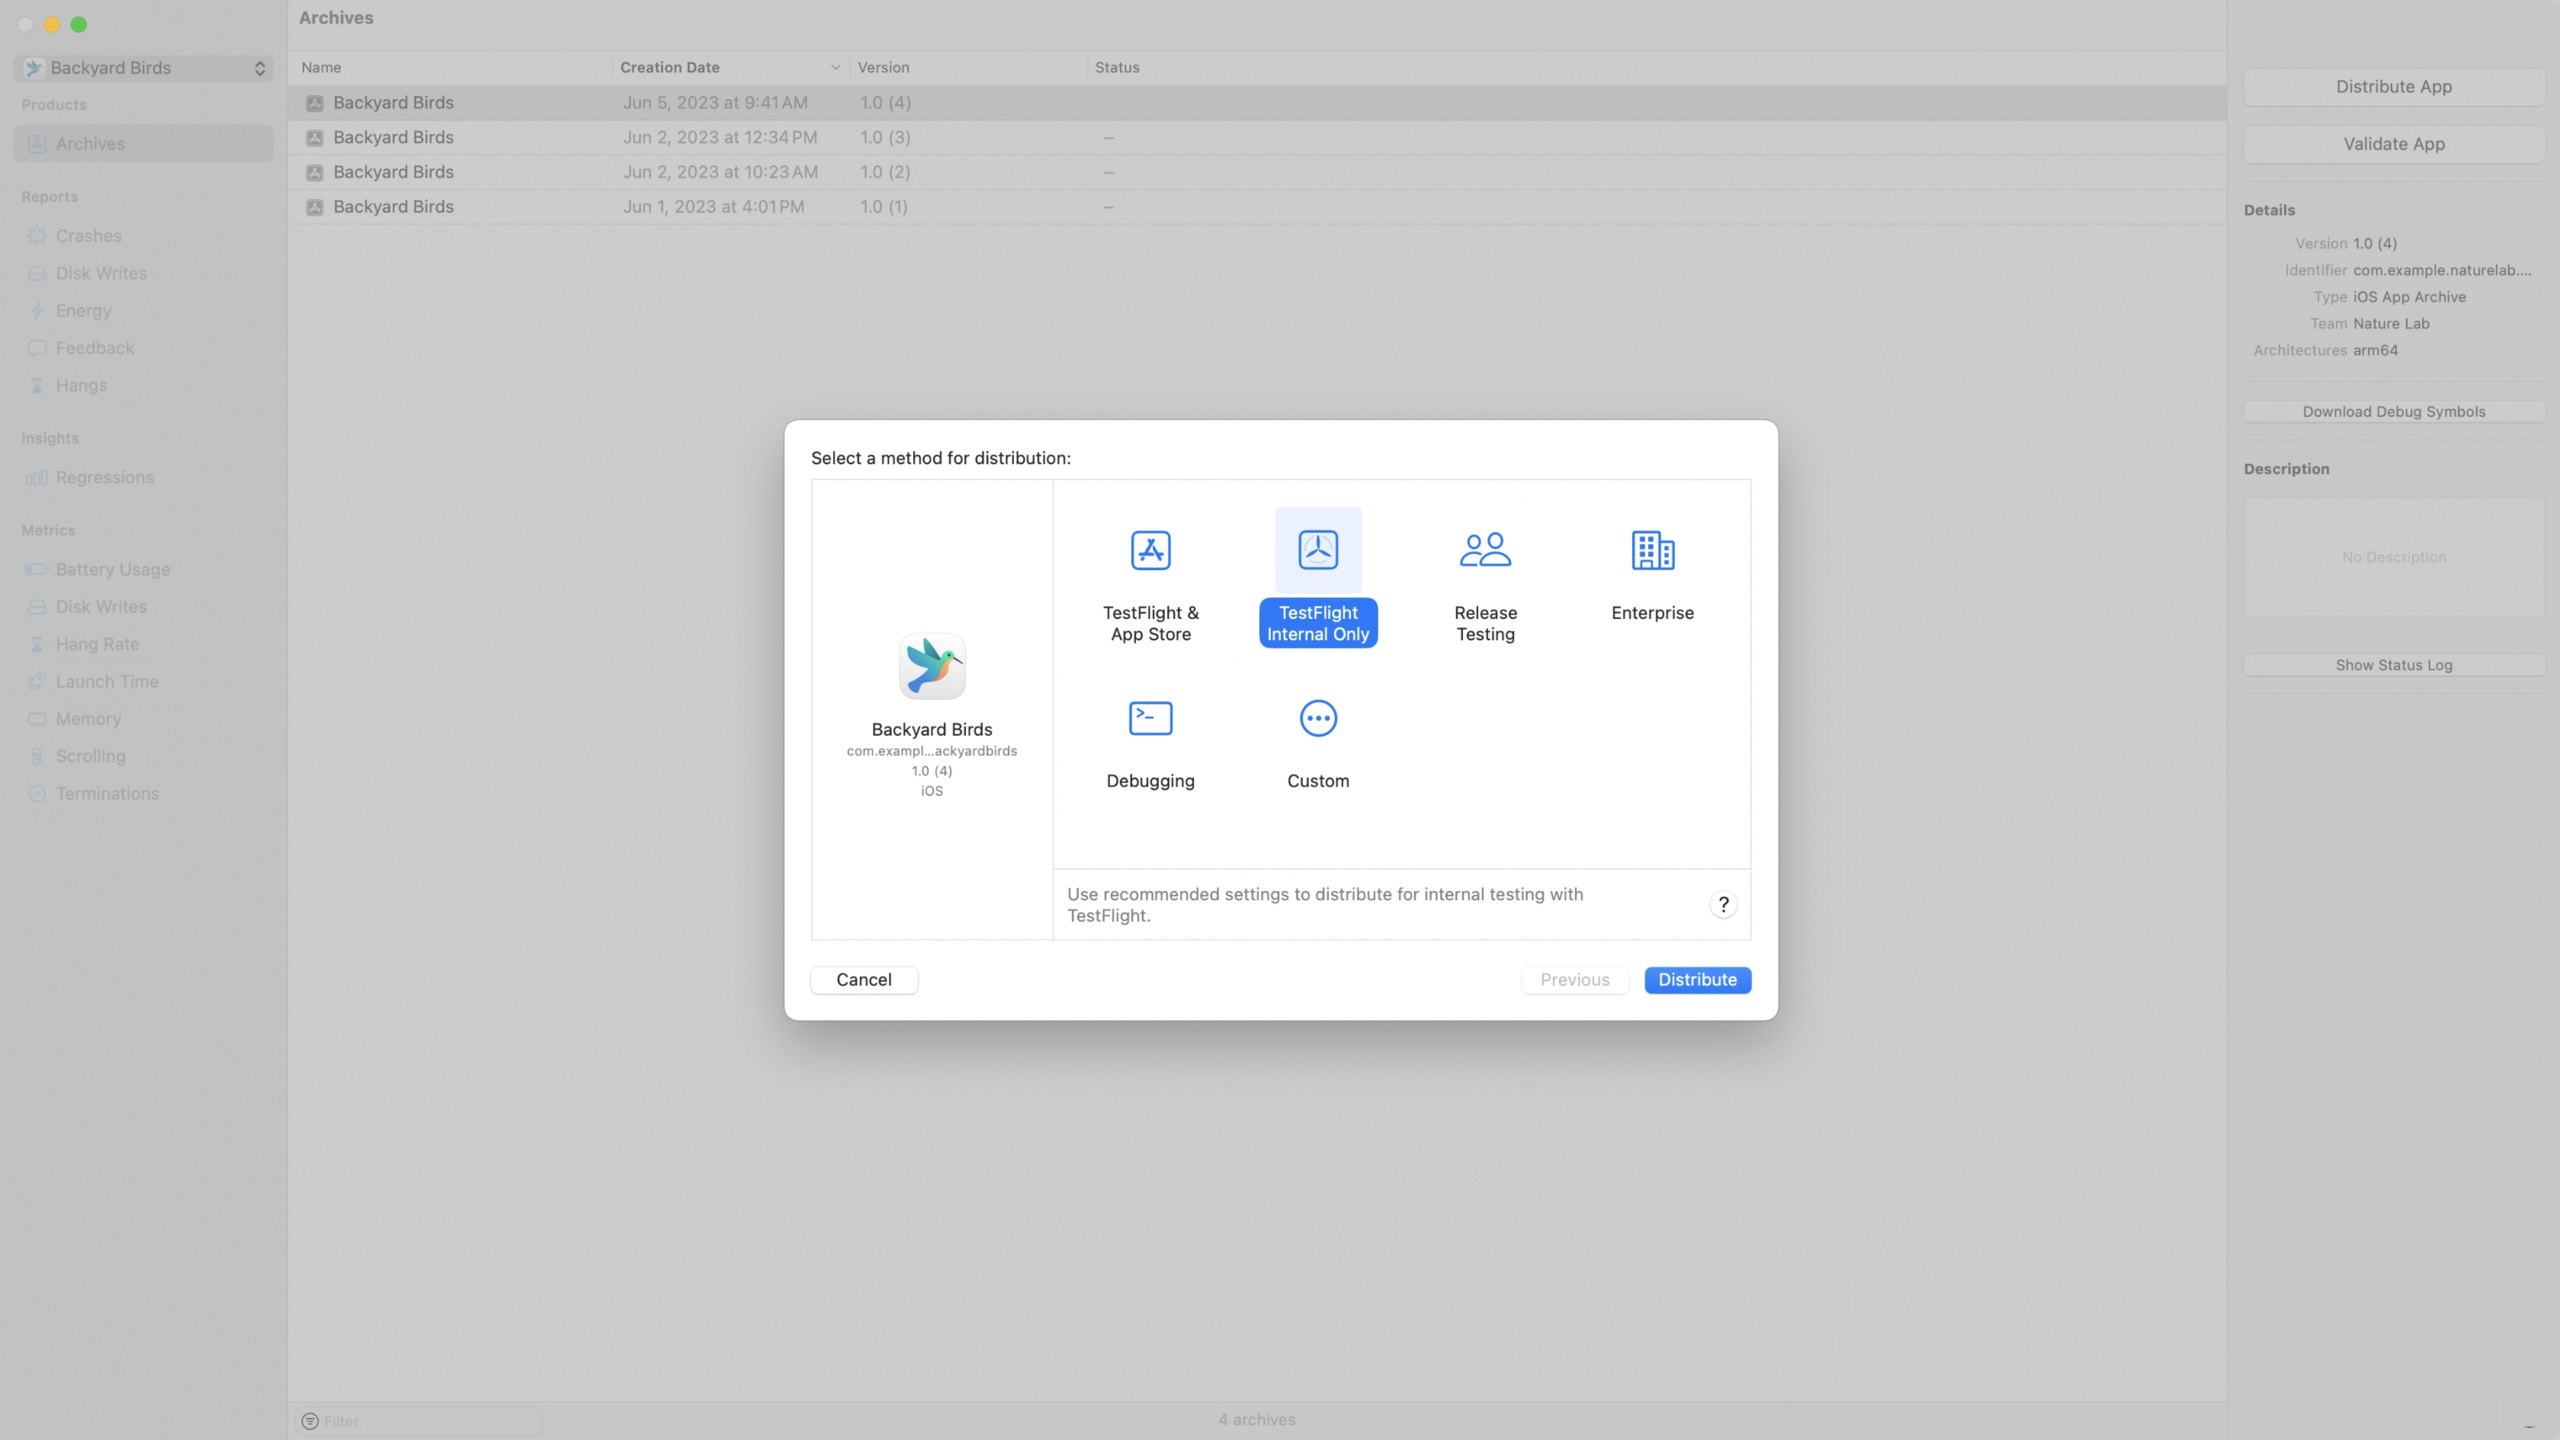Click version 1.0 (1) cell

(x=884, y=207)
